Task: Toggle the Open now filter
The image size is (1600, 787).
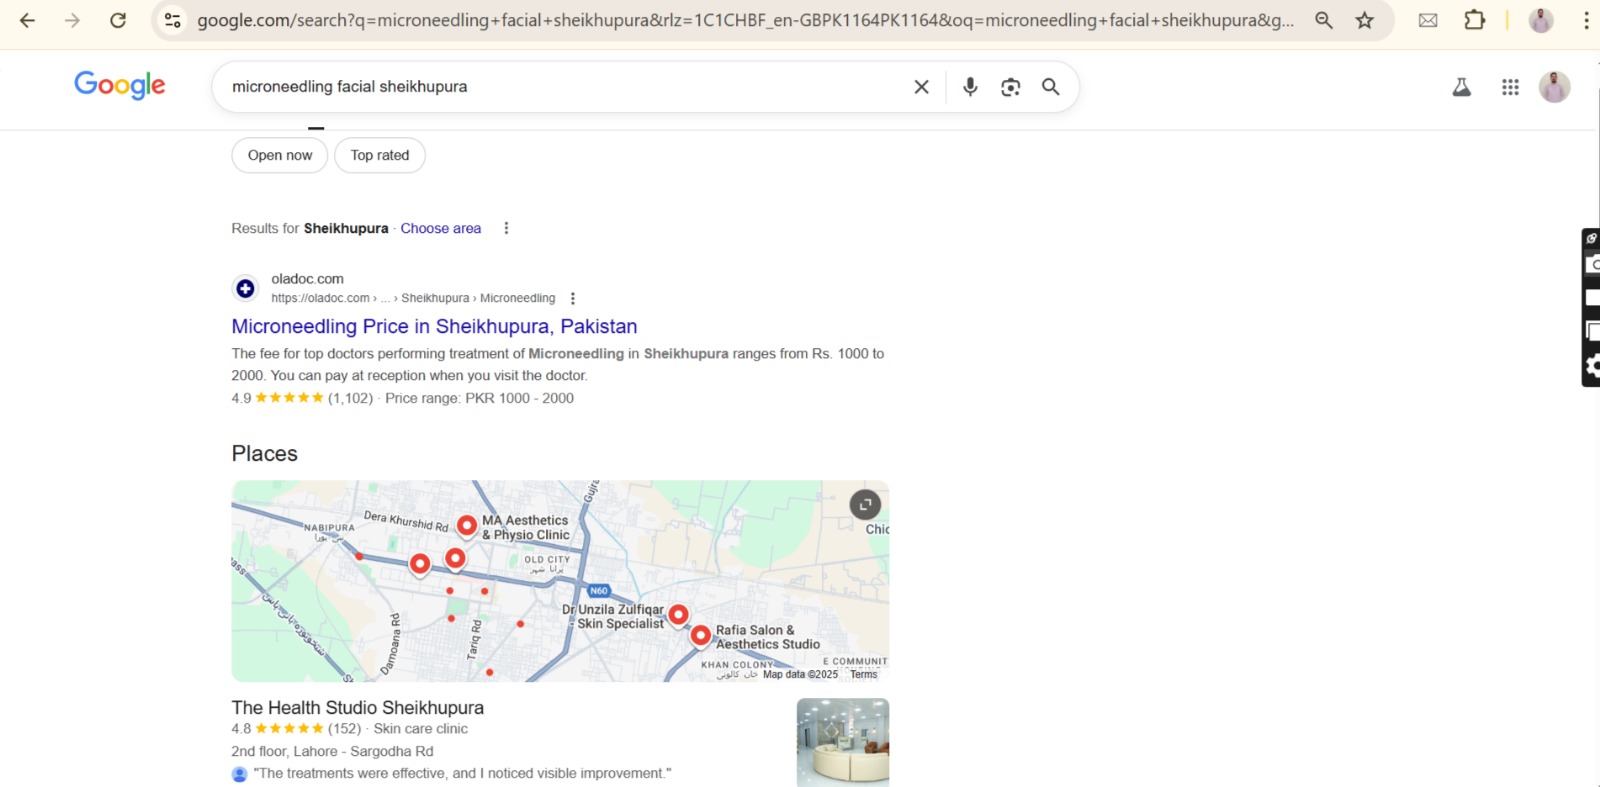Action: click(280, 155)
